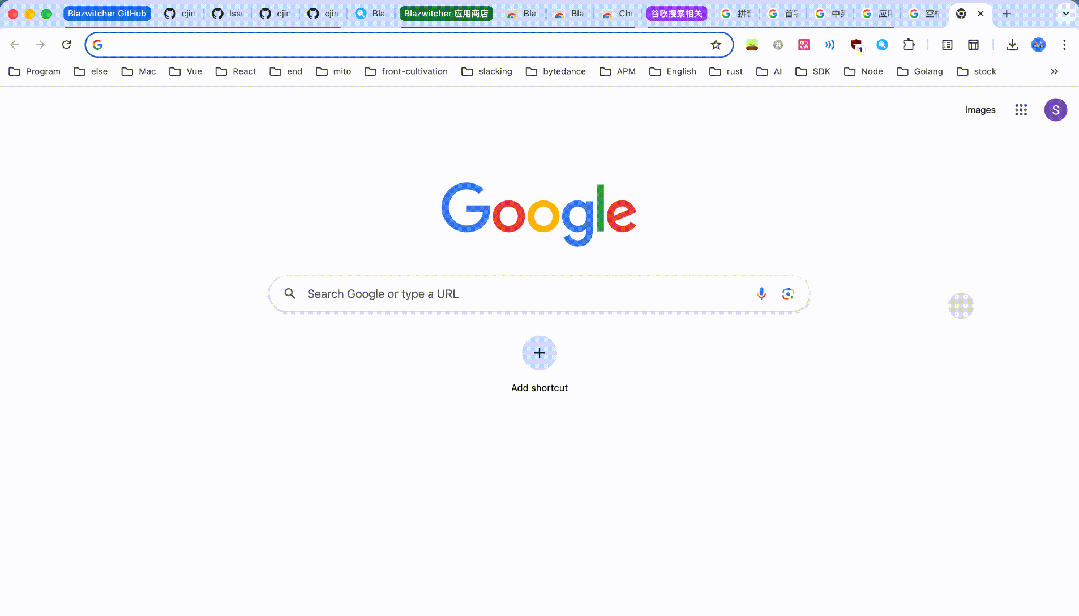Viewport: 1079px width, 616px height.
Task: Open the slacking bookmarks folder
Action: click(x=487, y=72)
